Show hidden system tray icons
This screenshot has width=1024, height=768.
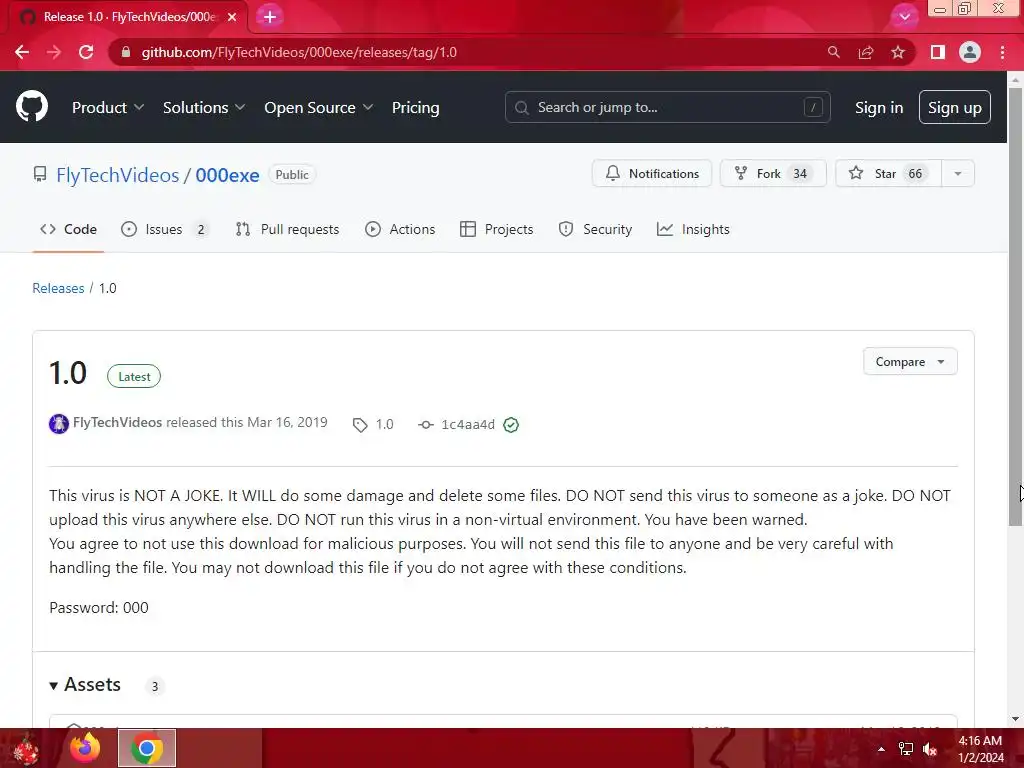coord(881,749)
